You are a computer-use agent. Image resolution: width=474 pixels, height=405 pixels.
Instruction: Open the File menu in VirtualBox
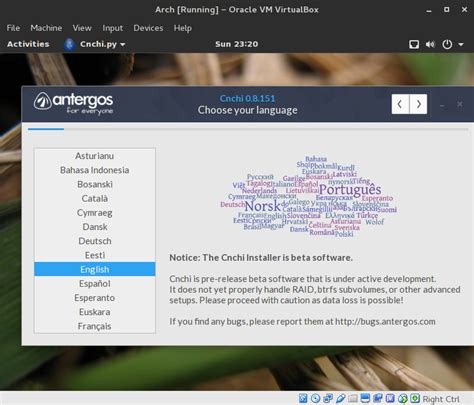coord(13,28)
